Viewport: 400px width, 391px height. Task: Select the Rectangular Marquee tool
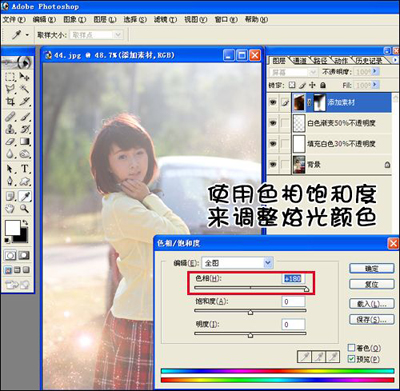pyautogui.click(x=10, y=77)
